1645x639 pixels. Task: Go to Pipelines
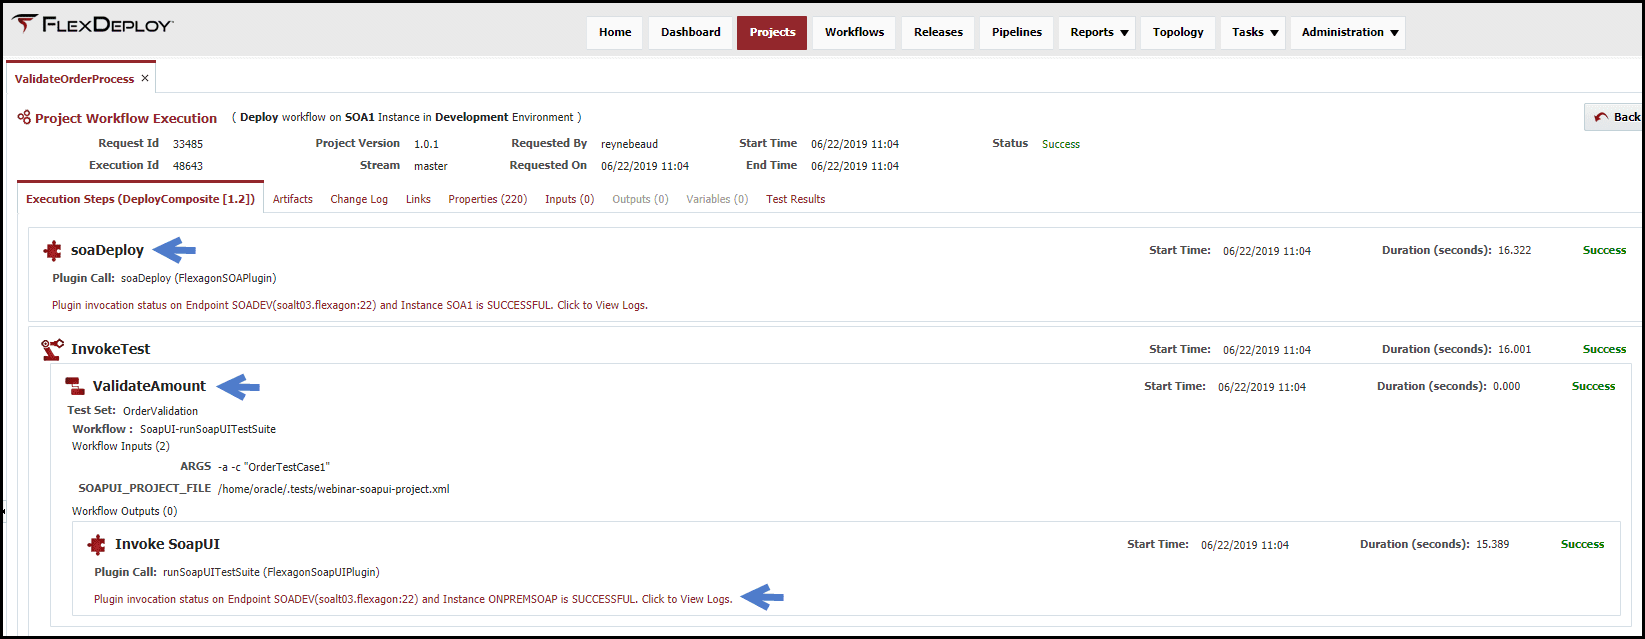(1017, 32)
